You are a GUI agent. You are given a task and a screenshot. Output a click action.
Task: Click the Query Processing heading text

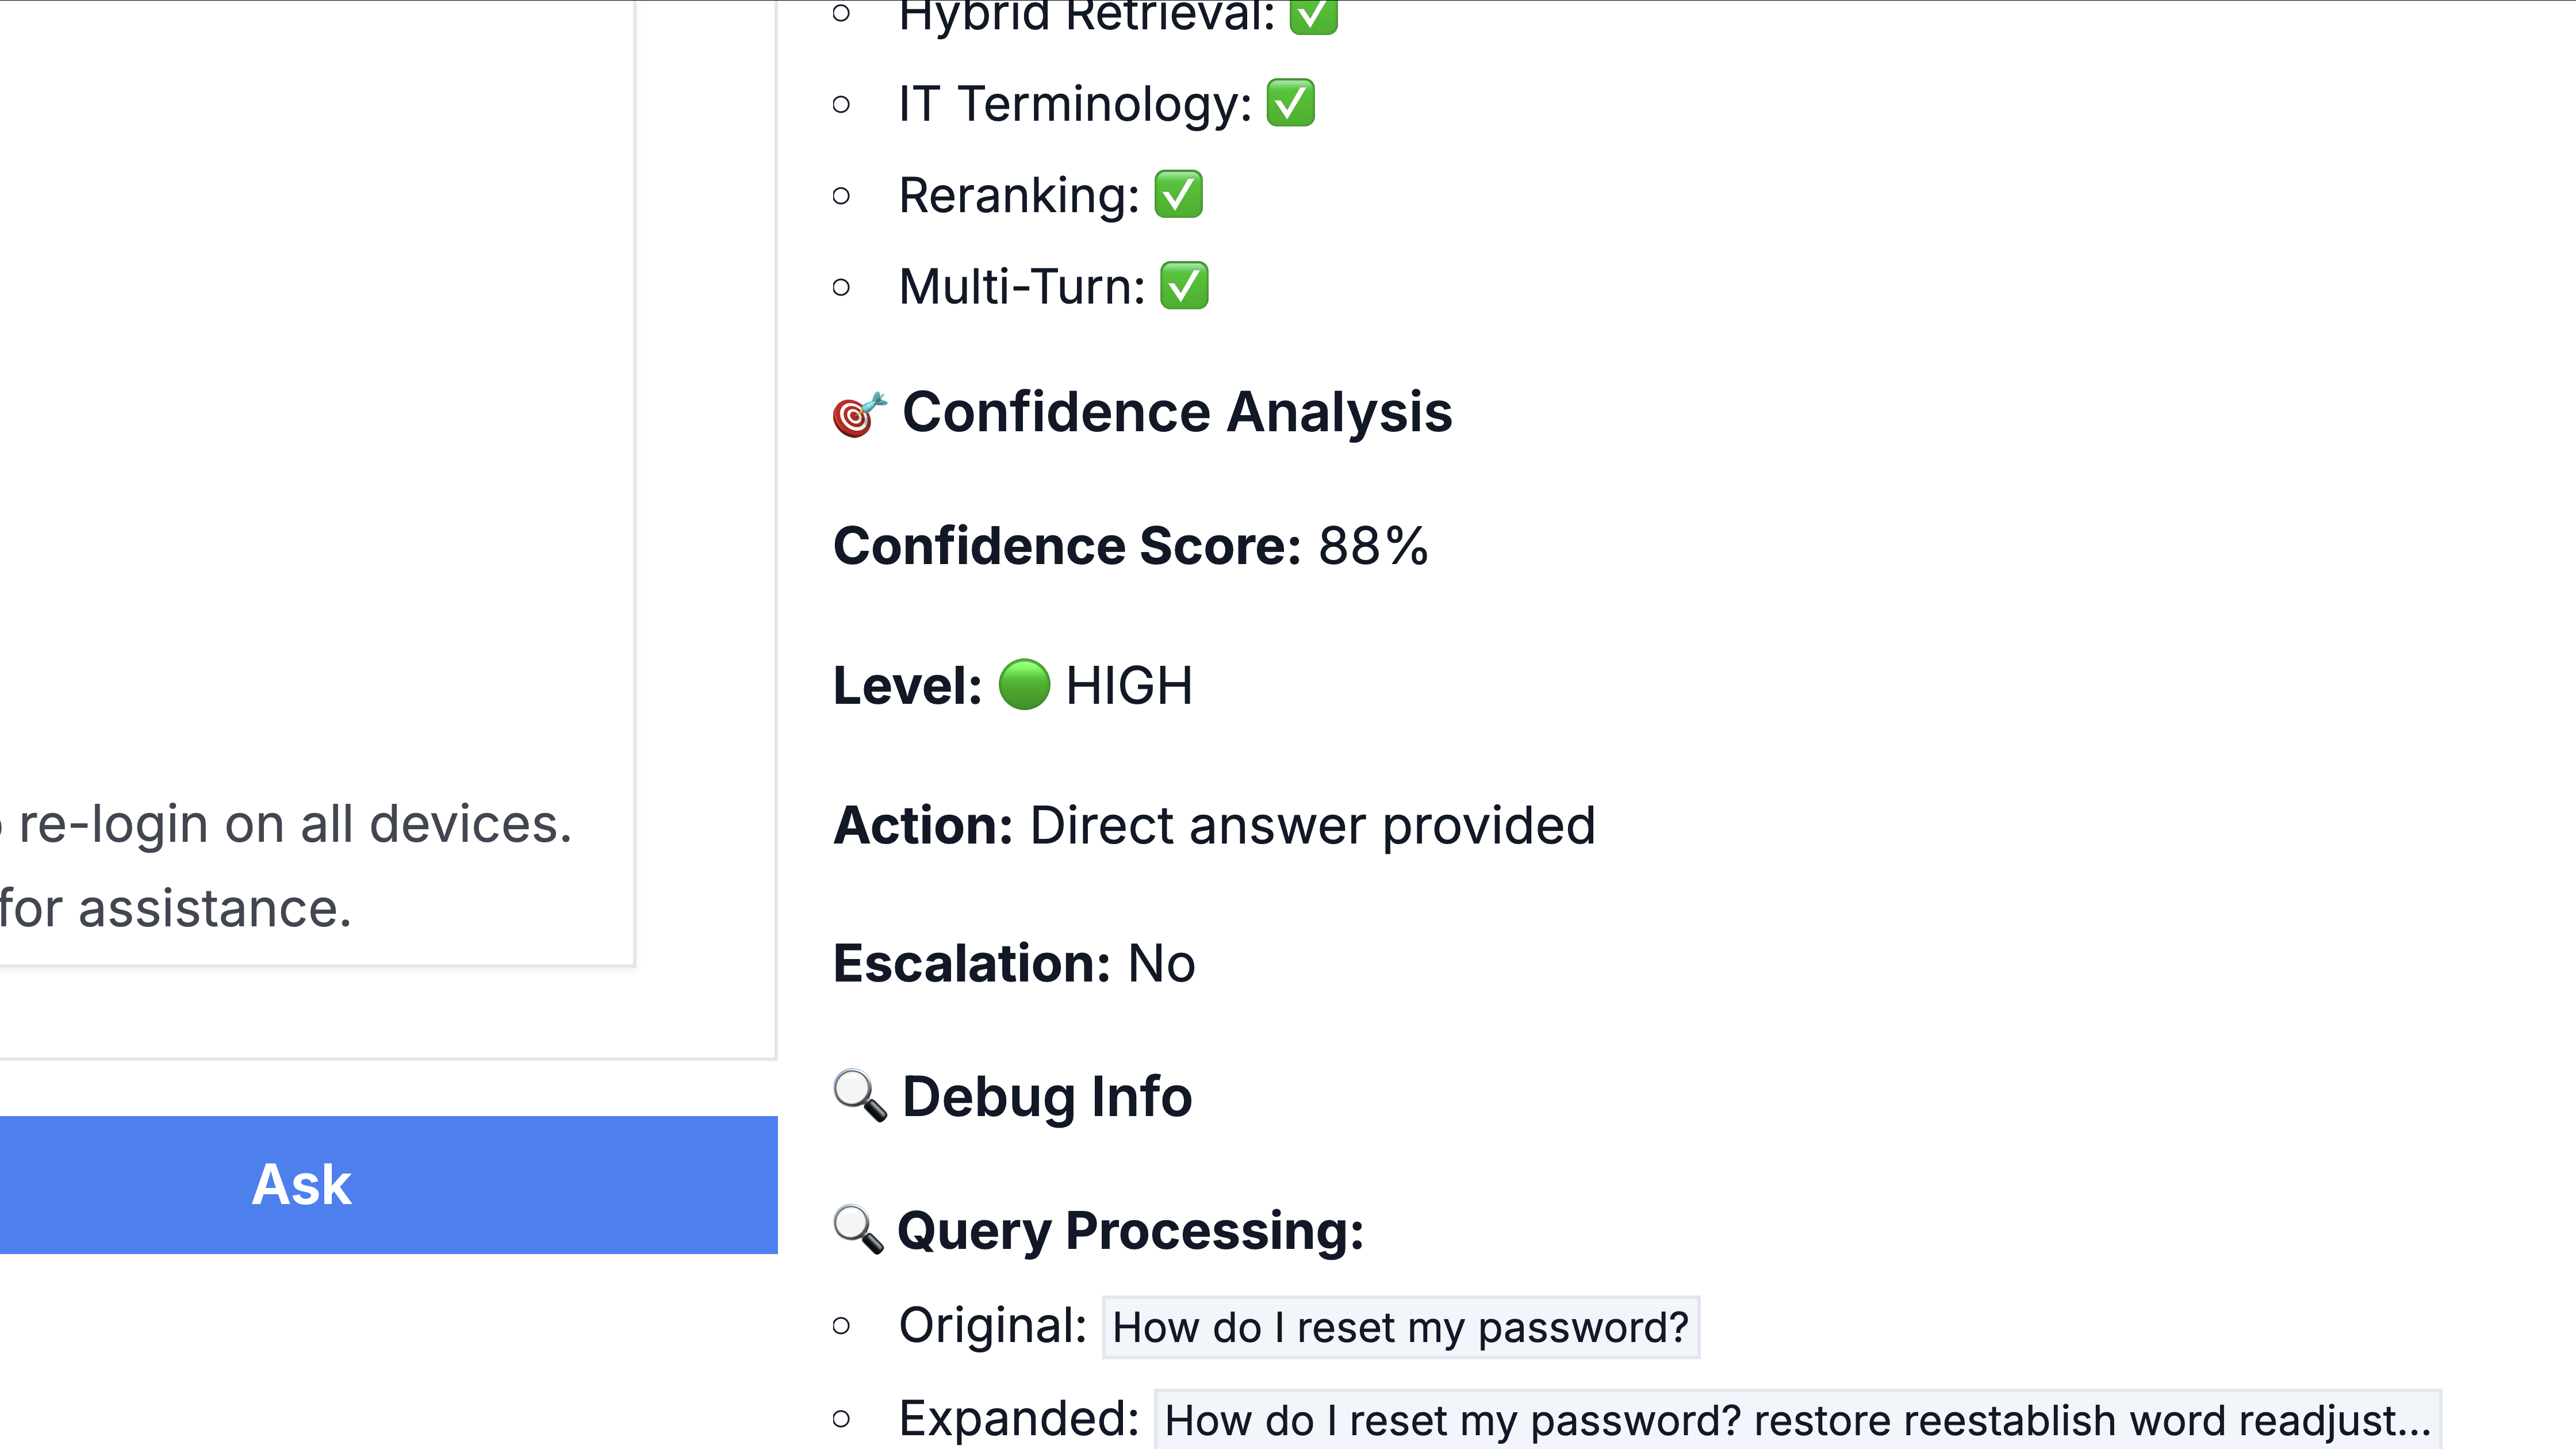[x=1130, y=1230]
